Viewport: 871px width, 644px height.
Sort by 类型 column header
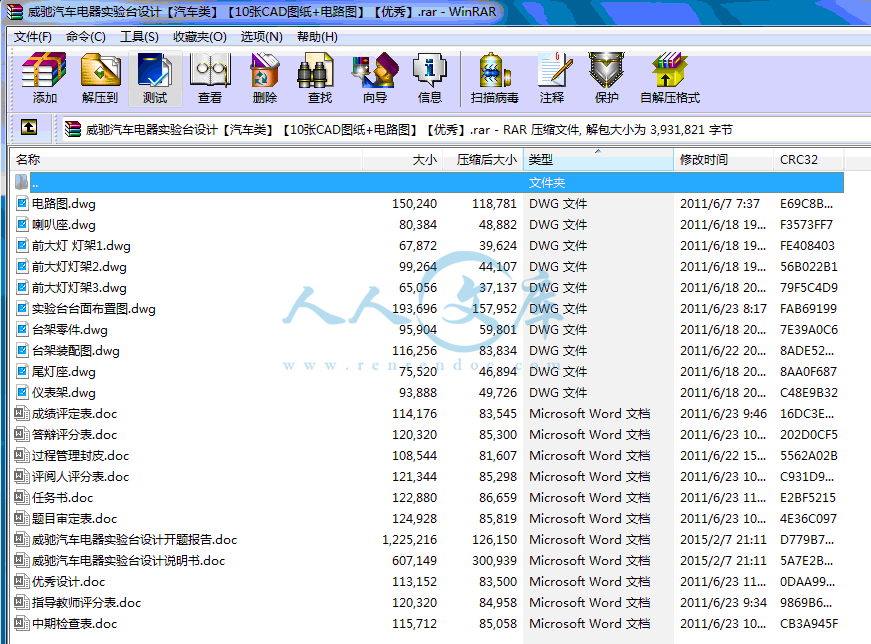[598, 160]
